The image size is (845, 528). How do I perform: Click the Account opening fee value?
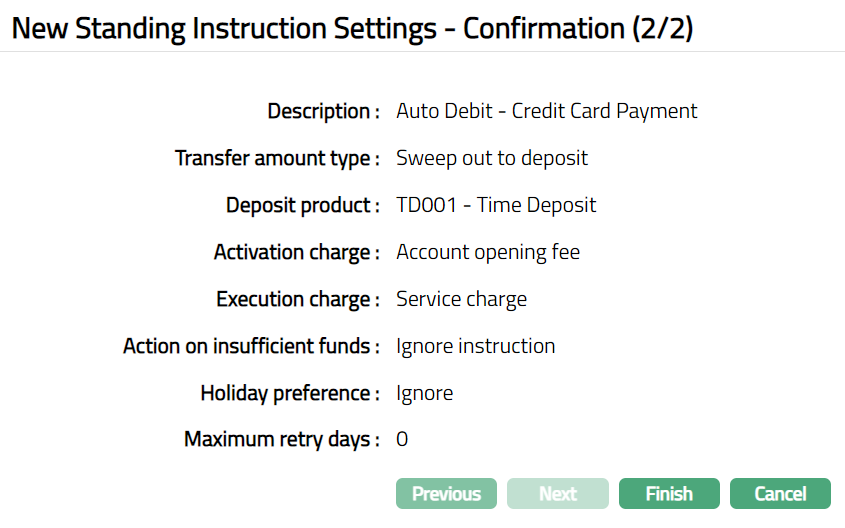[488, 252]
